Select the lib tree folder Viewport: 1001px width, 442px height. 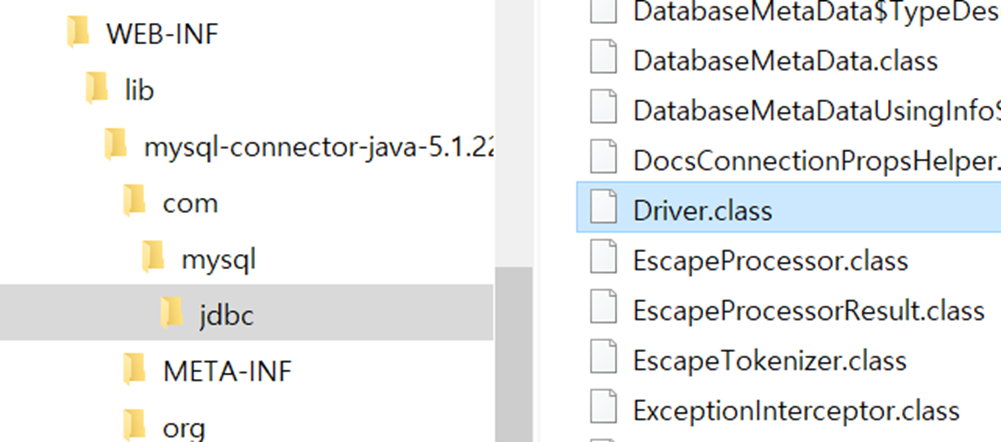pyautogui.click(x=139, y=89)
